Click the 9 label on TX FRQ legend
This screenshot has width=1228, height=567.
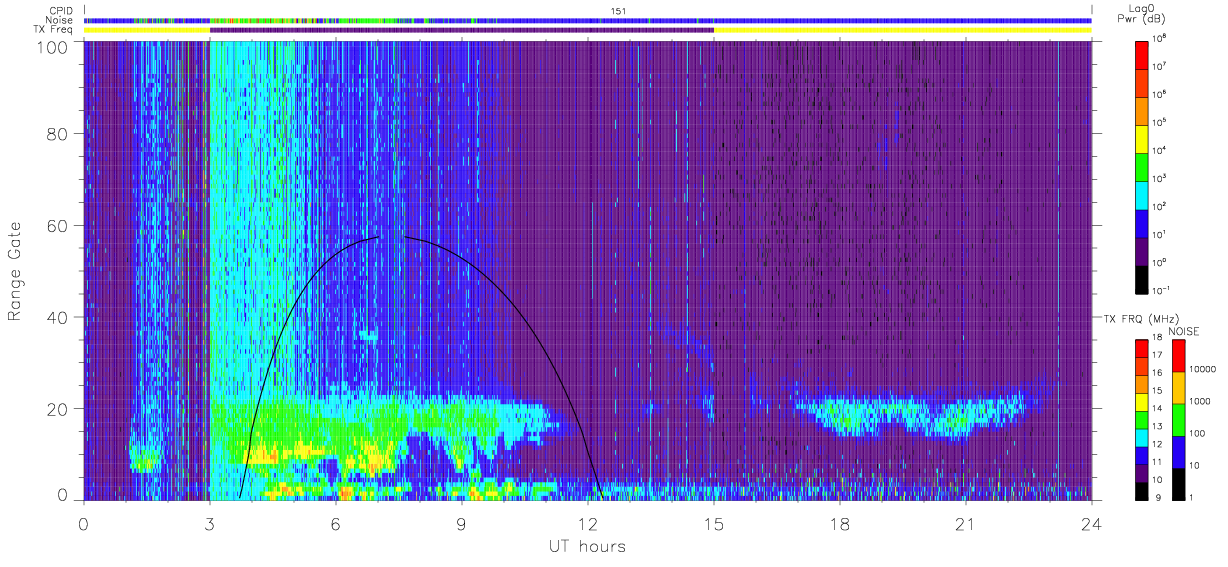pos(1158,497)
